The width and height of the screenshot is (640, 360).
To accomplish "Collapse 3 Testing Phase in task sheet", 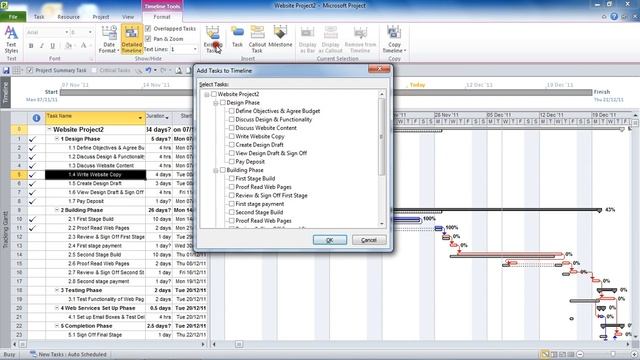I will [x=57, y=290].
